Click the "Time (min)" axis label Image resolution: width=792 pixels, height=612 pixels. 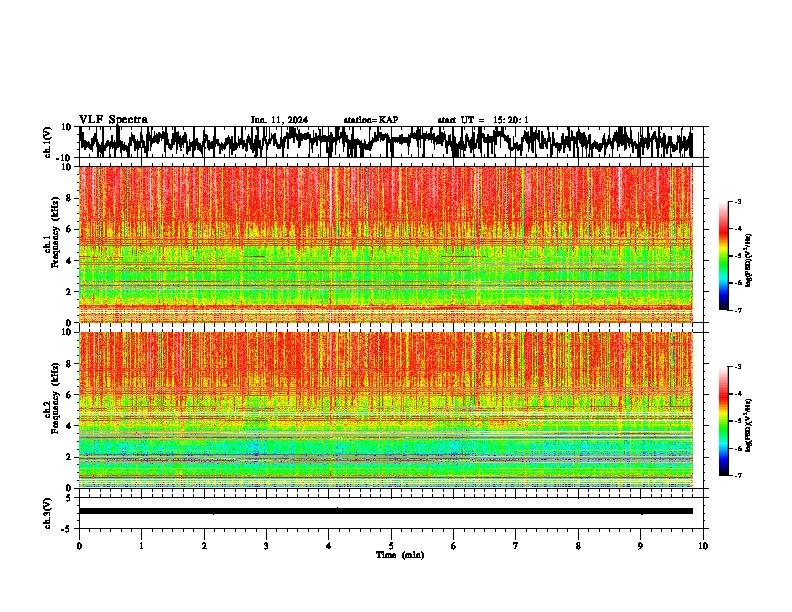400,555
